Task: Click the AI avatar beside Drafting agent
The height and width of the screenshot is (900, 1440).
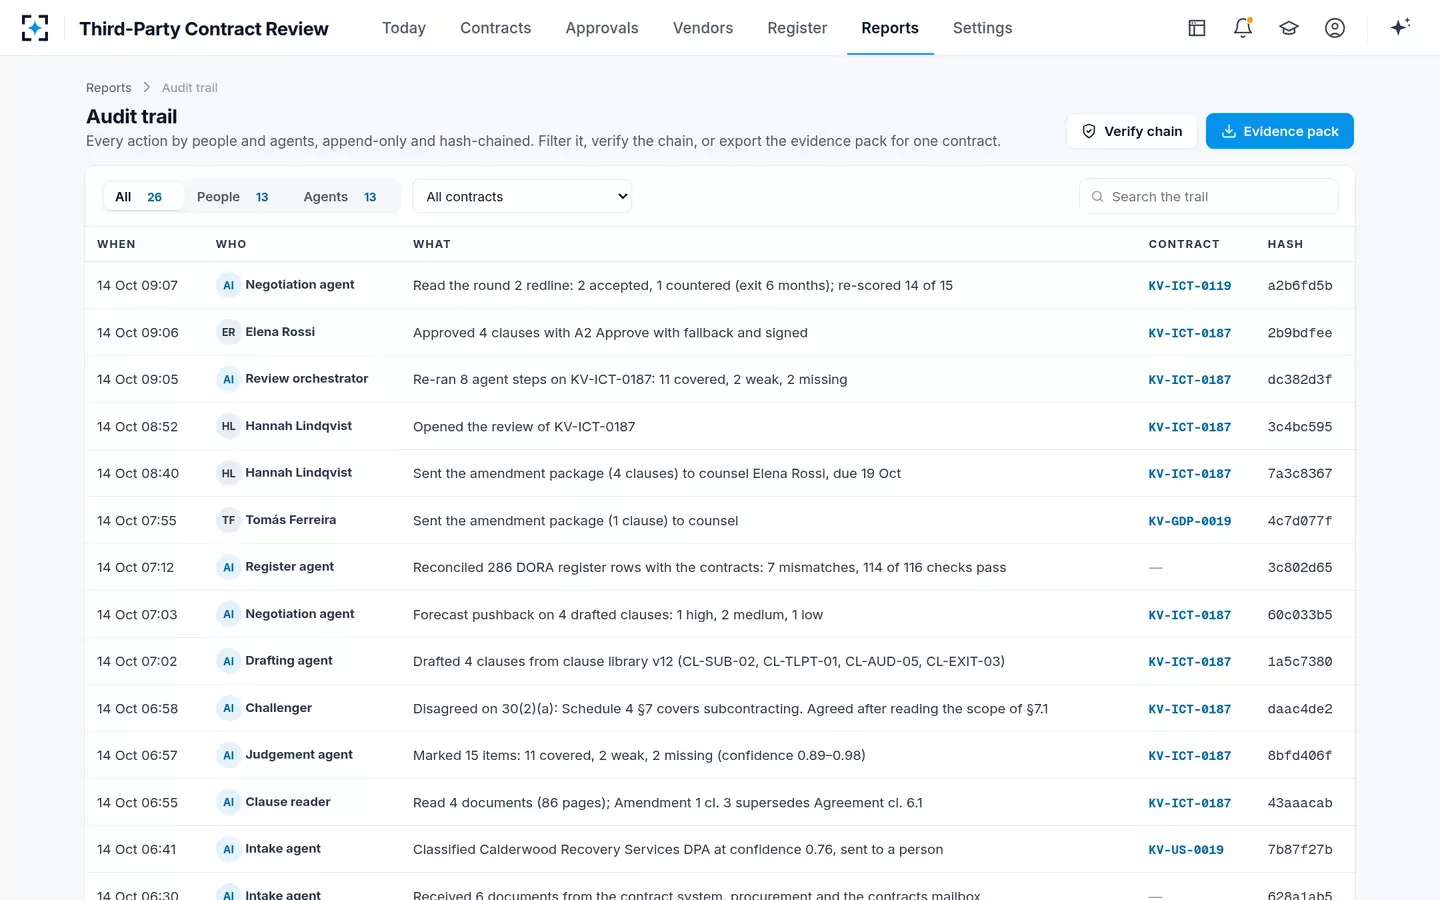Action: click(x=229, y=661)
